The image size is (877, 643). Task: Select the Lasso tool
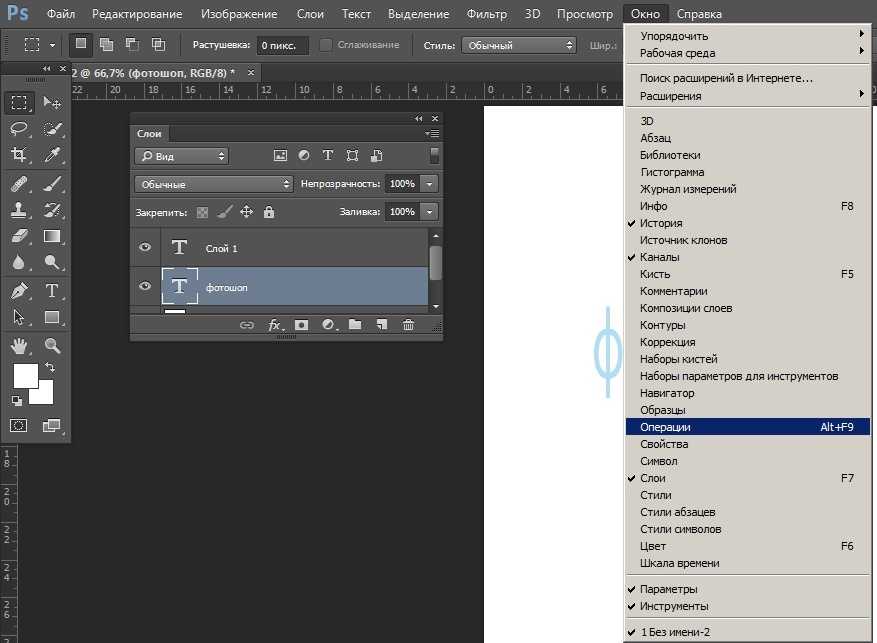point(19,129)
